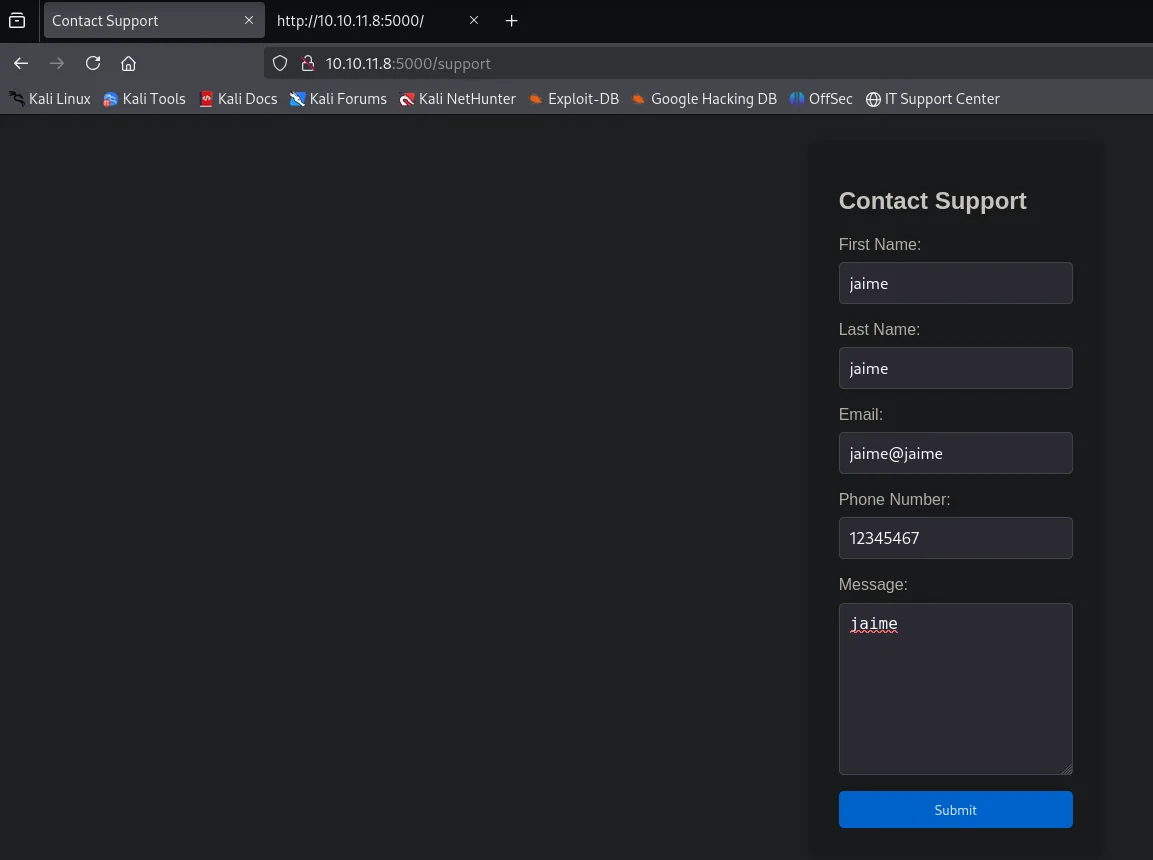The height and width of the screenshot is (860, 1153).
Task: Click the Message label
Action: tap(873, 584)
